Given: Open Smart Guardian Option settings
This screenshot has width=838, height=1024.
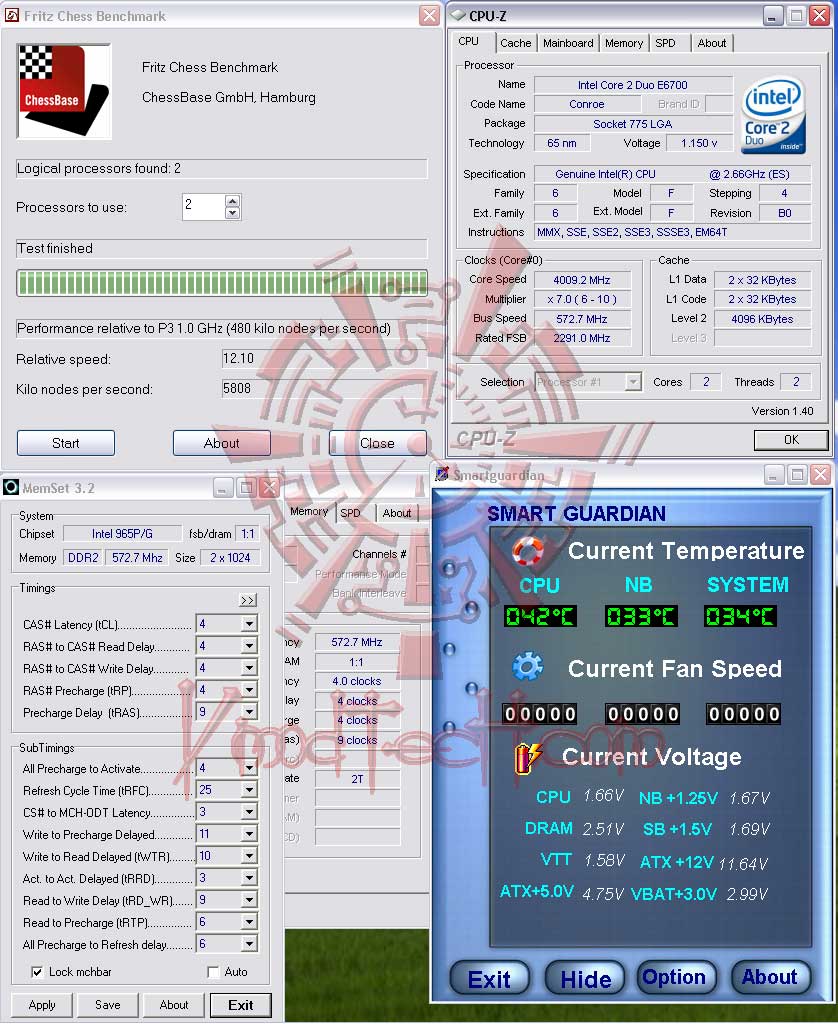Looking at the screenshot, I should [675, 978].
